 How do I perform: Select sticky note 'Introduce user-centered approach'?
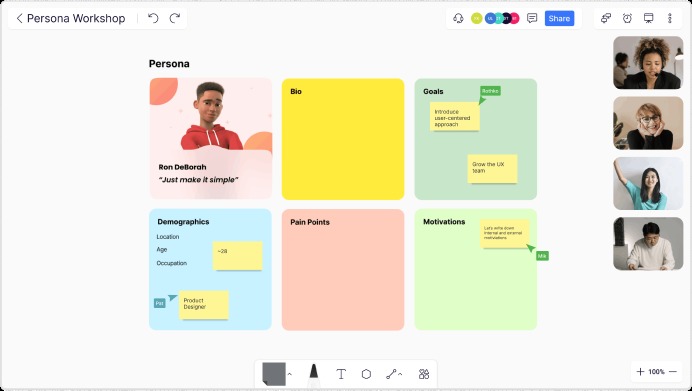[x=455, y=117]
